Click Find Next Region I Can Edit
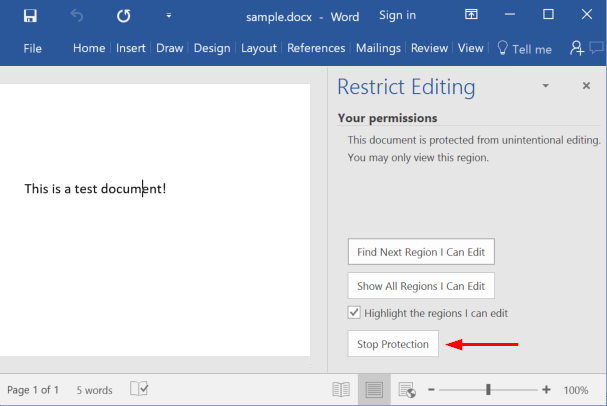Screen dimensions: 607x406 pos(421,252)
